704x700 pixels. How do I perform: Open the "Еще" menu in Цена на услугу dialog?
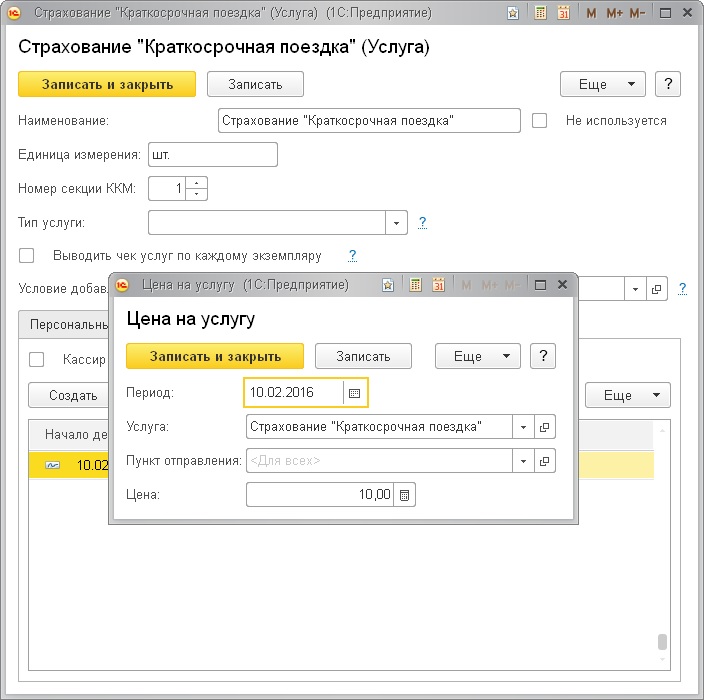coord(477,356)
